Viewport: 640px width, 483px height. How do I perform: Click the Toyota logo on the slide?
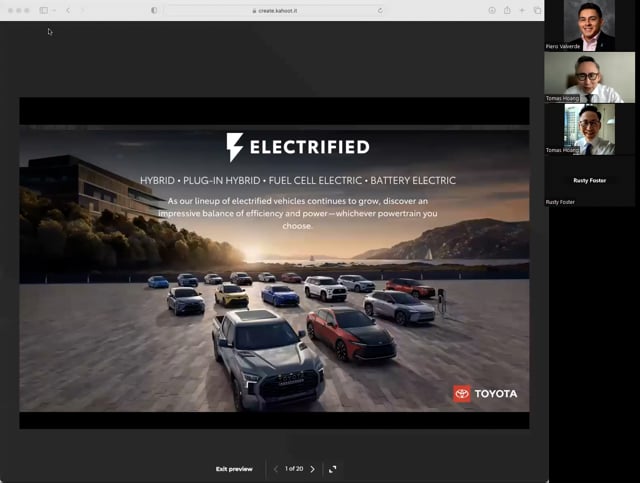tap(485, 394)
